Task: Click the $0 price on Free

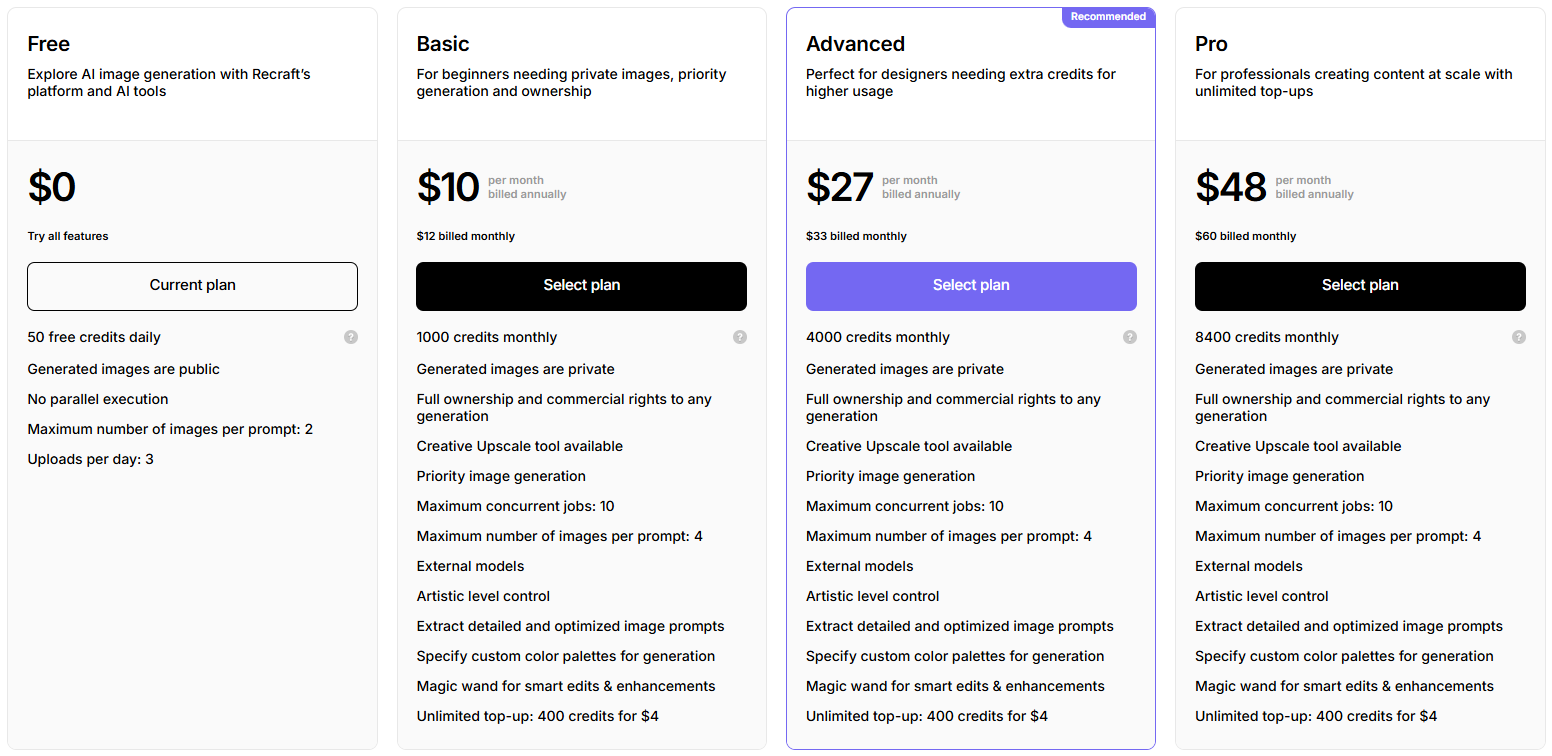Action: (x=52, y=188)
